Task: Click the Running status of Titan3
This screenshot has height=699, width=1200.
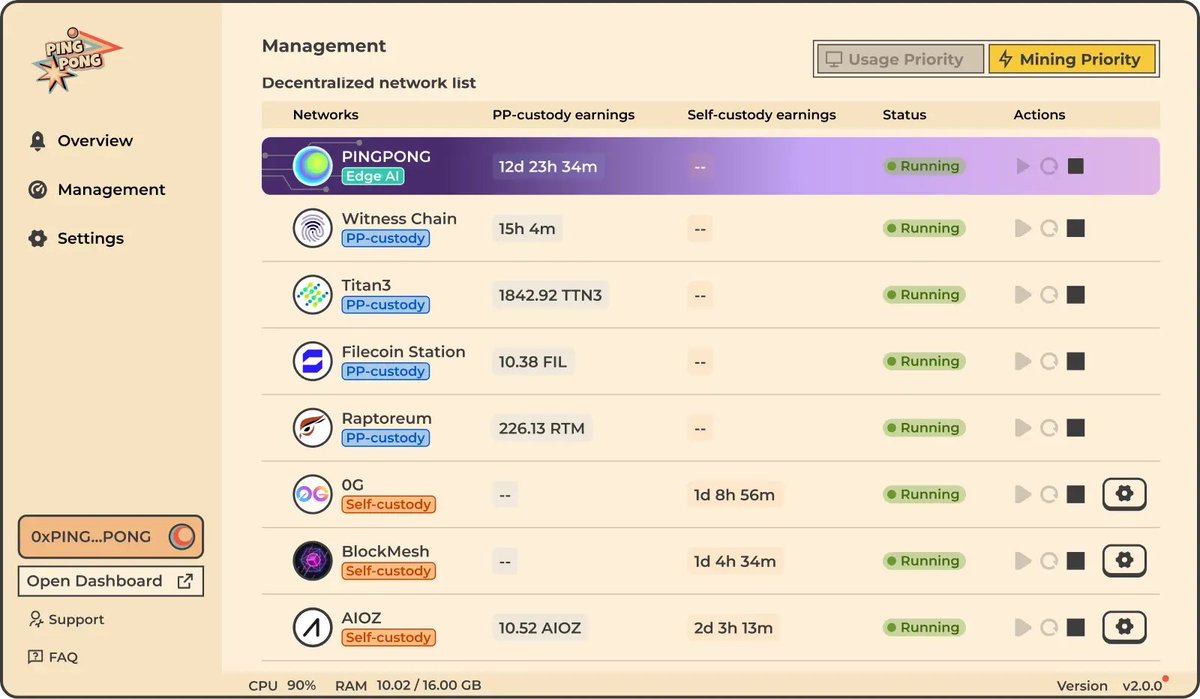Action: (x=924, y=295)
